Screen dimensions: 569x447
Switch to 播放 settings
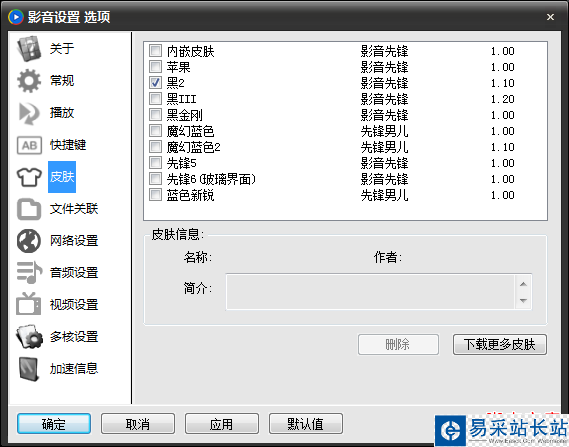(x=62, y=113)
